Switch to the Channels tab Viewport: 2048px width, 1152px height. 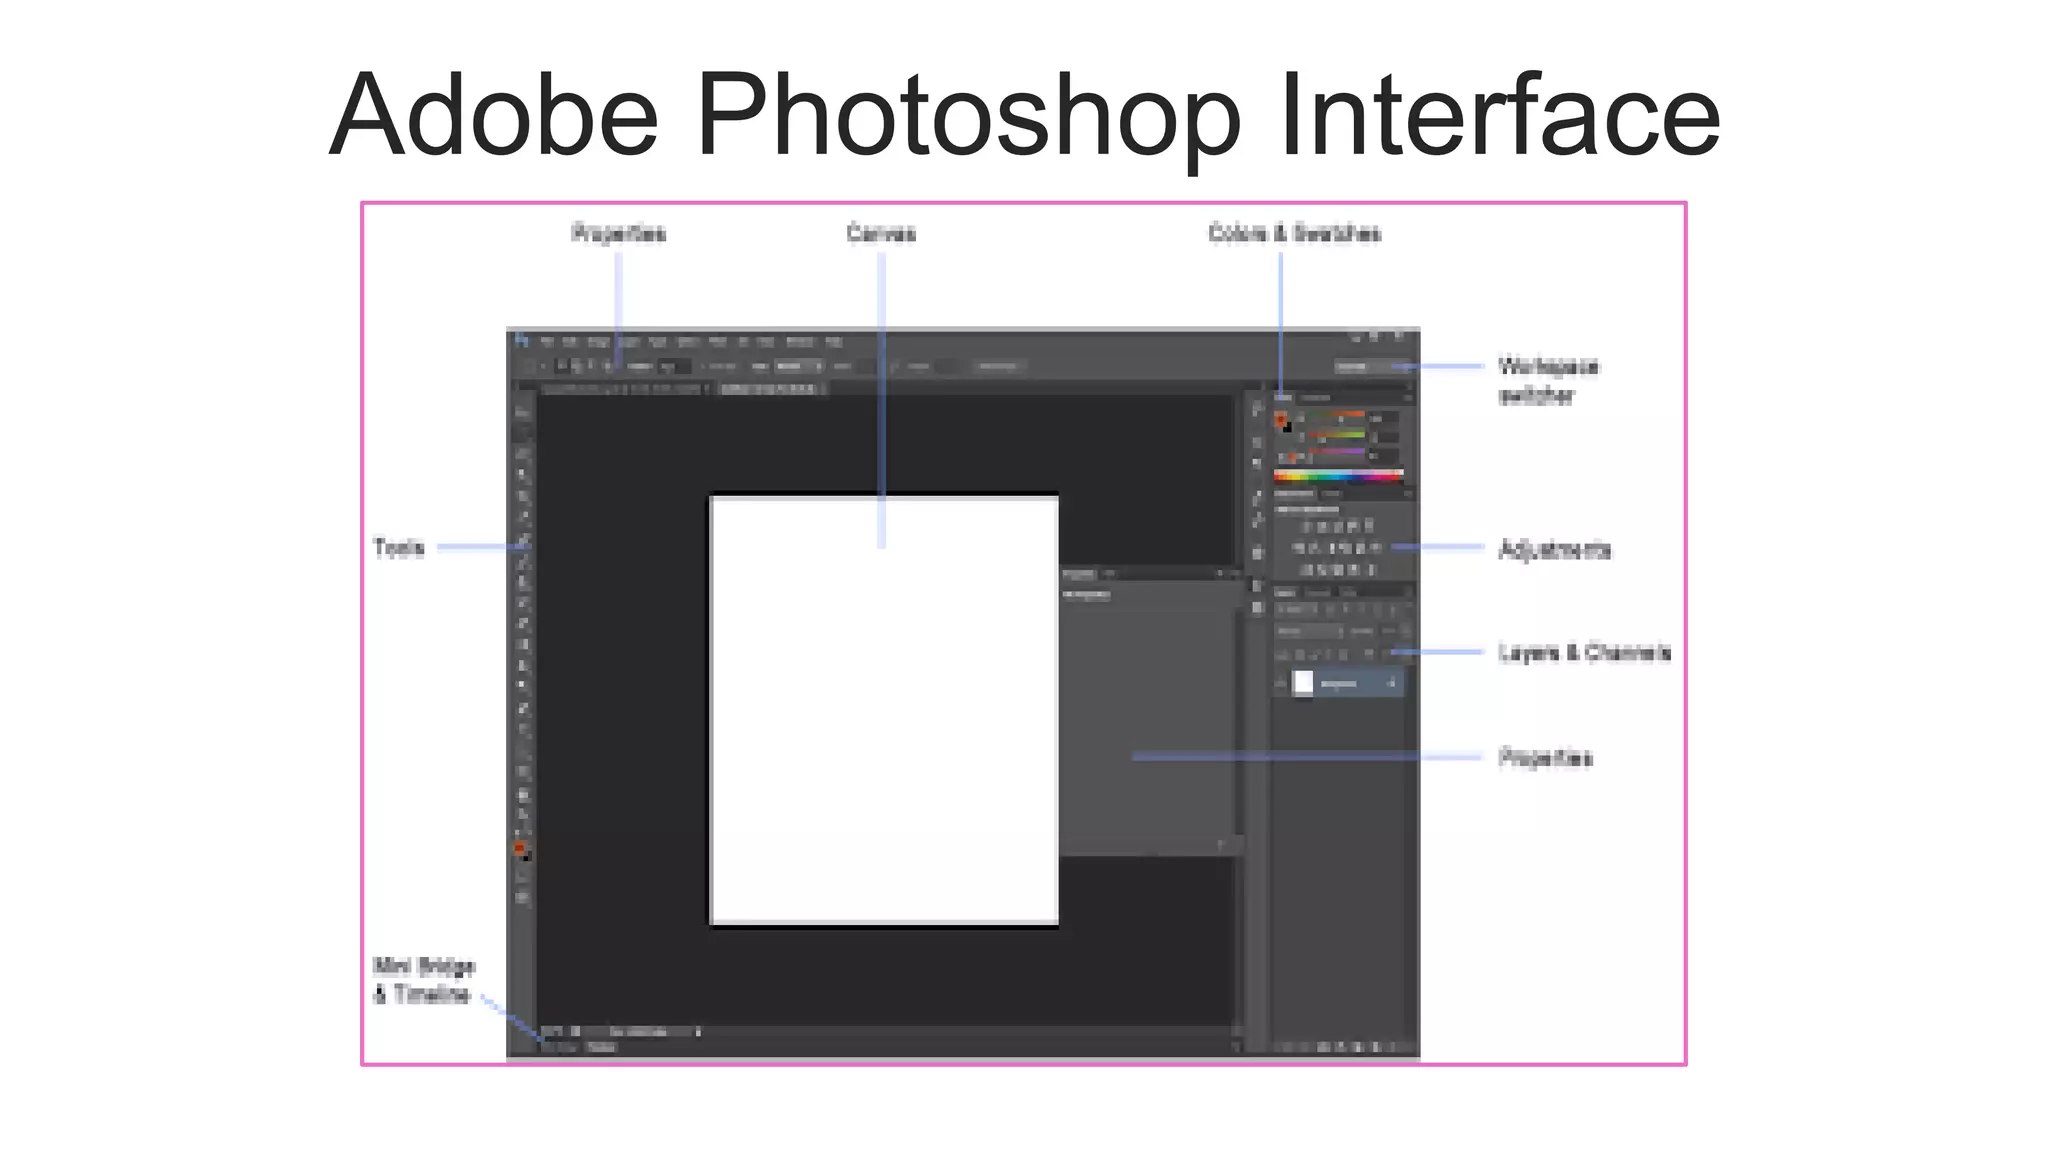pos(1319,592)
